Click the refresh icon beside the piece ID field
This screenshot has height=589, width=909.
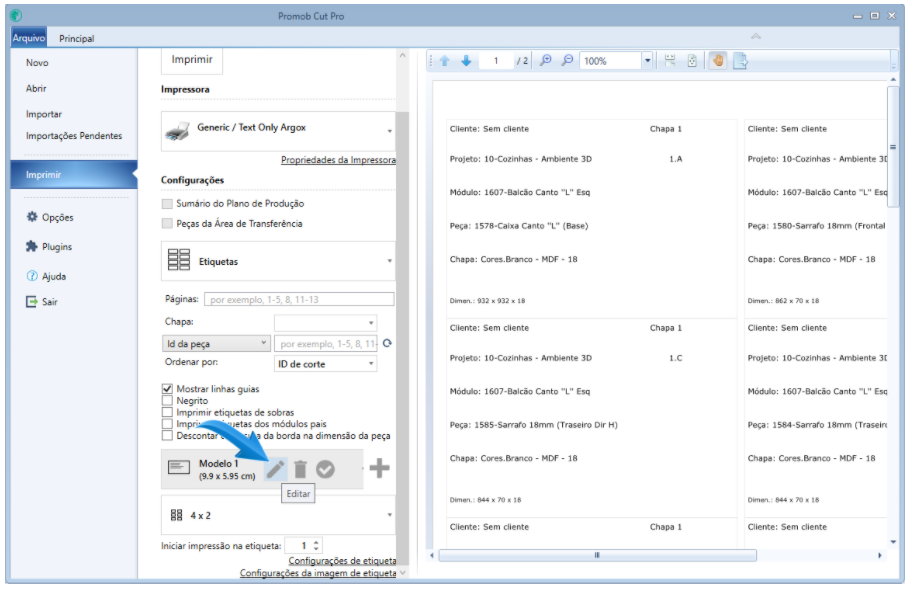tap(387, 343)
